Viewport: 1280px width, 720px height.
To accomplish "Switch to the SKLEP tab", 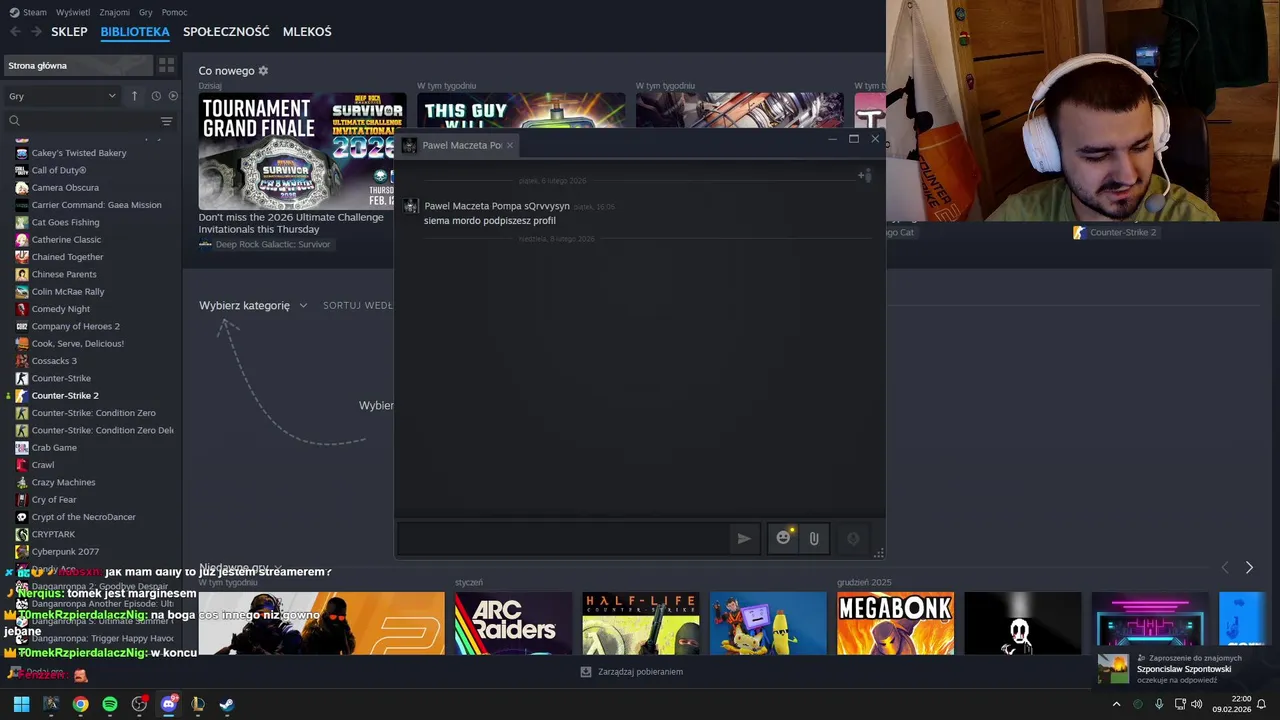I will click(x=69, y=32).
